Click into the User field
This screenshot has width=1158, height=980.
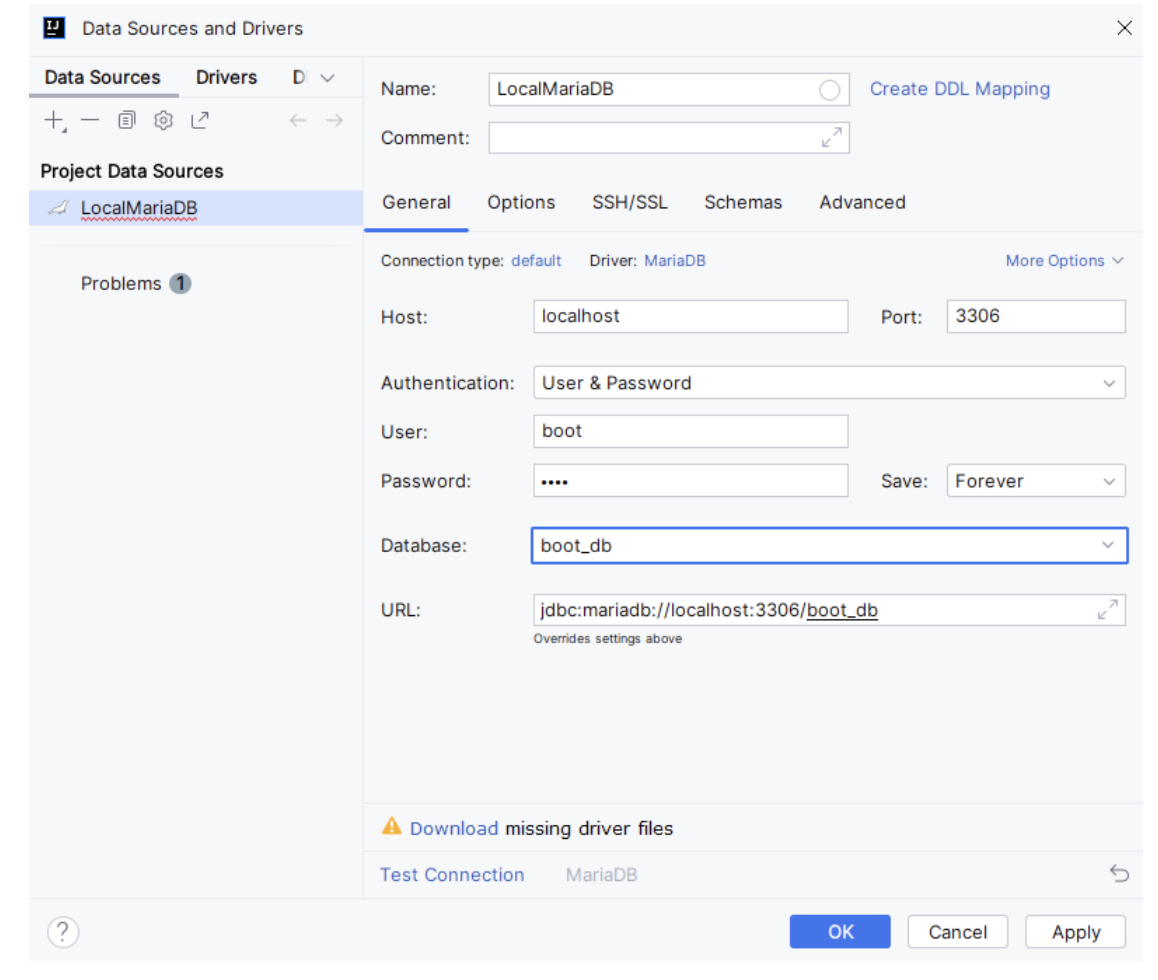coord(691,431)
